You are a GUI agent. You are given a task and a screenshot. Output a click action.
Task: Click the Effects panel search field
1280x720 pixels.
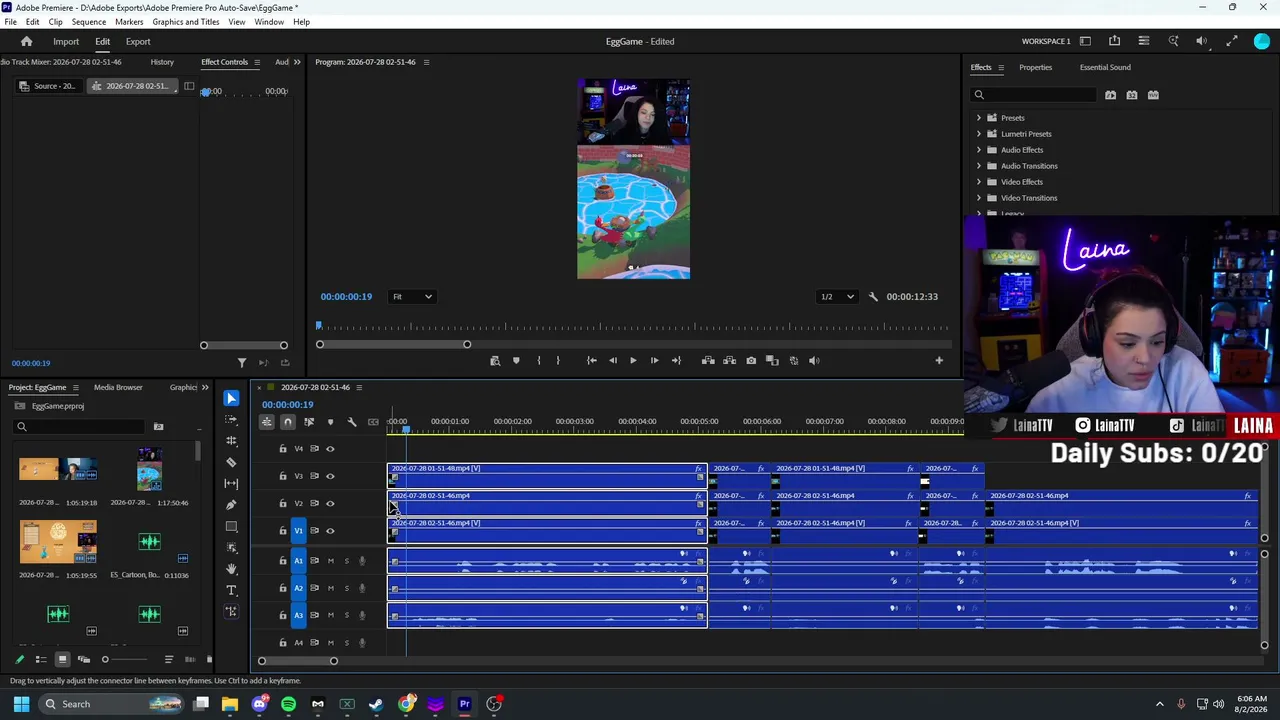point(1034,95)
